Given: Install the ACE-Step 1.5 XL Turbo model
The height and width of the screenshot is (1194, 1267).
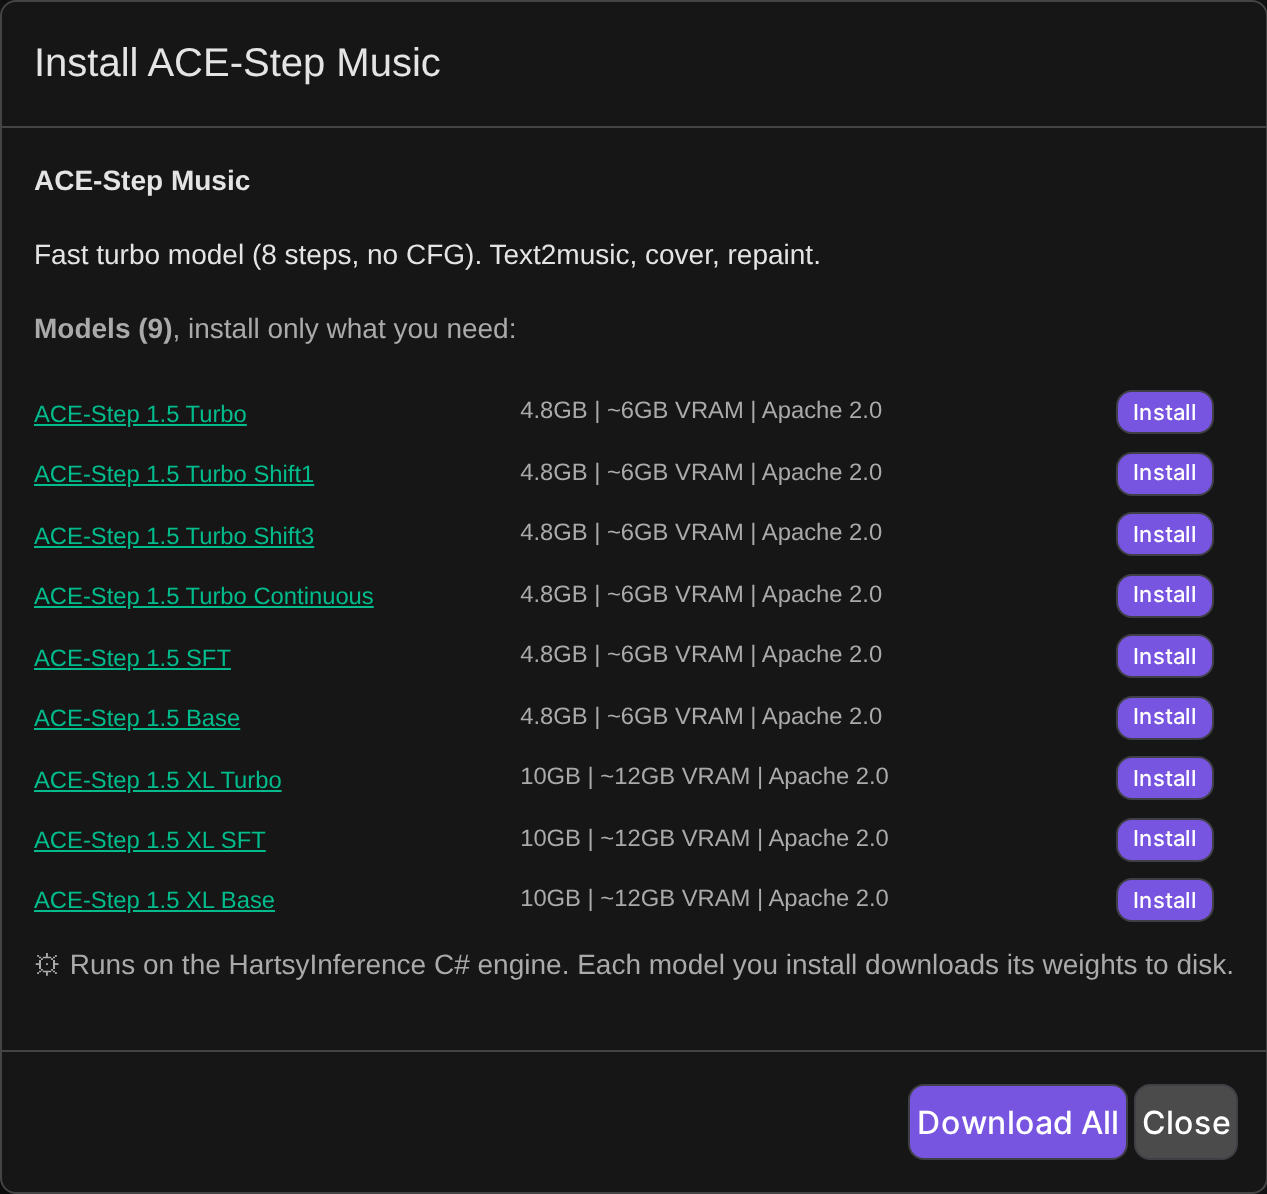Looking at the screenshot, I should click(x=1164, y=778).
